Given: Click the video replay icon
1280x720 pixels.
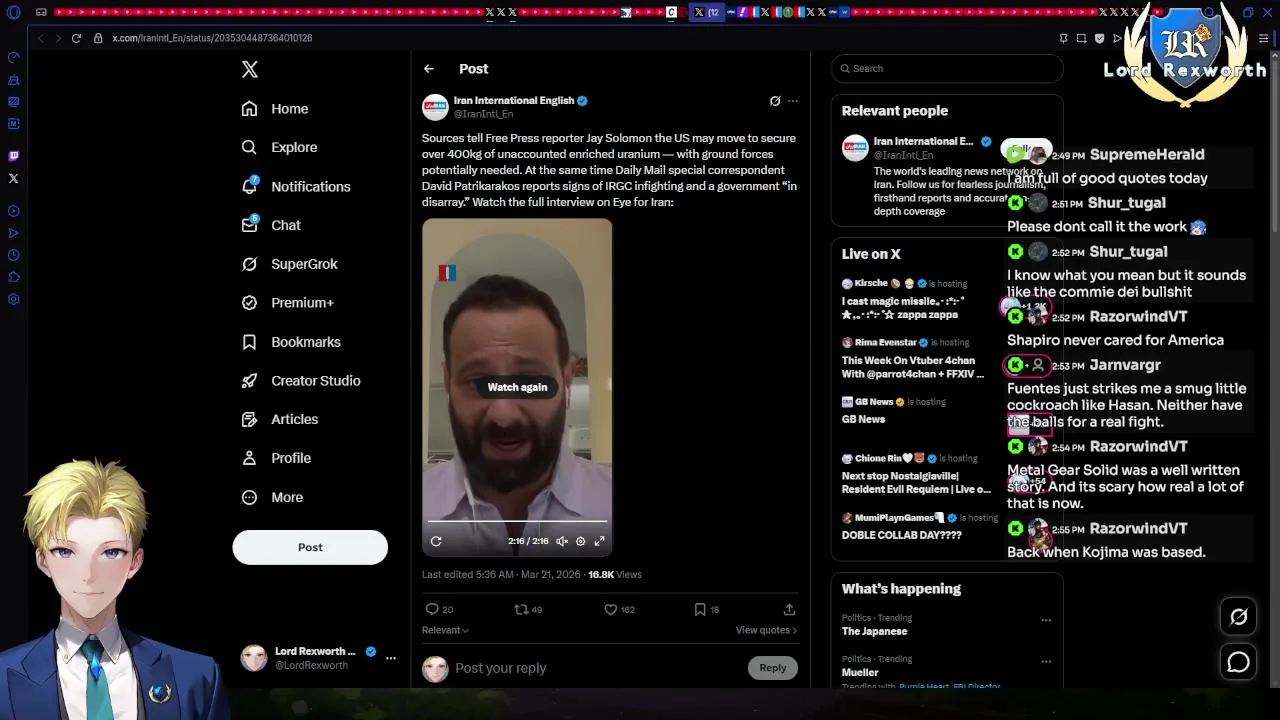Looking at the screenshot, I should [436, 541].
